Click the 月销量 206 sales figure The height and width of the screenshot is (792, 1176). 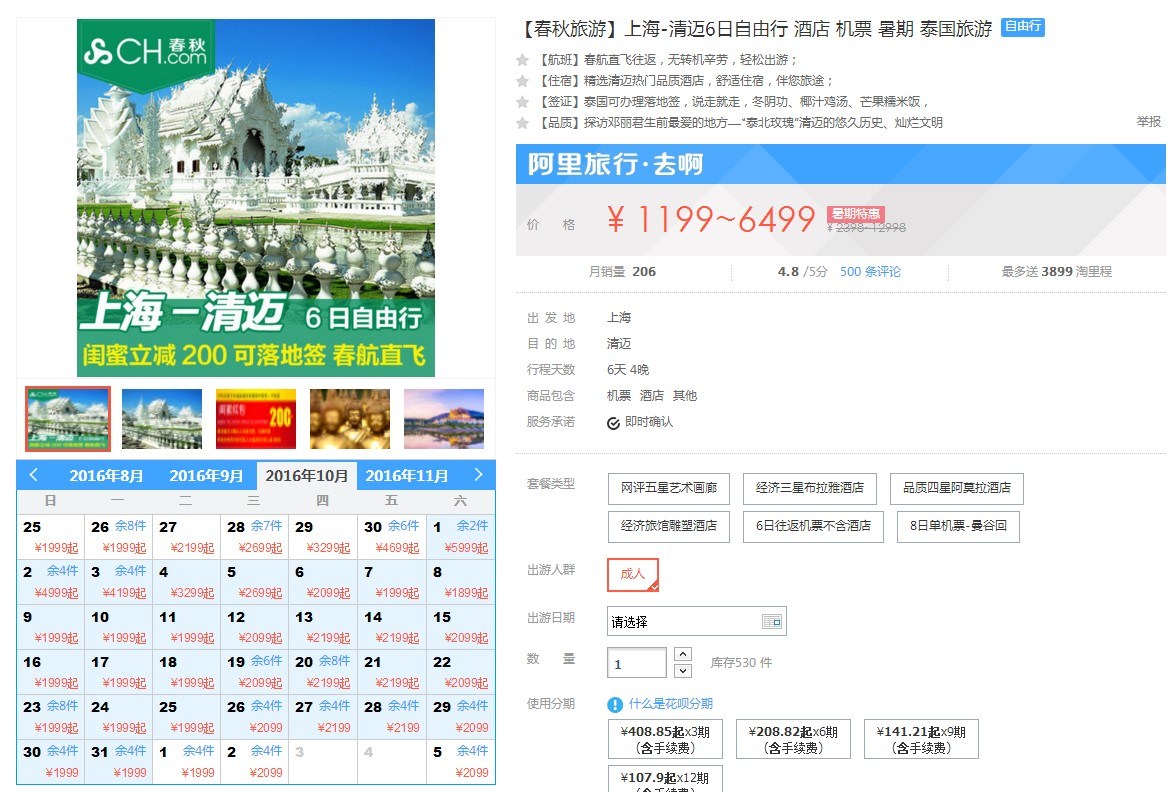622,272
